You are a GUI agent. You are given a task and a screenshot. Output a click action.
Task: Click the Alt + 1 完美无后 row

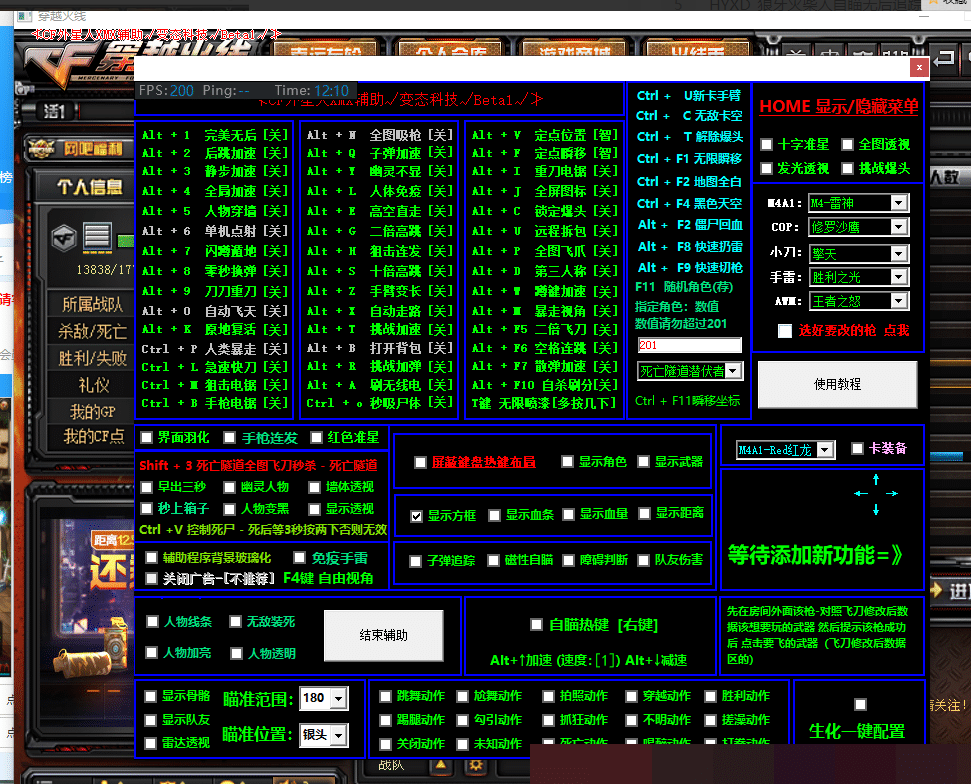click(x=215, y=135)
